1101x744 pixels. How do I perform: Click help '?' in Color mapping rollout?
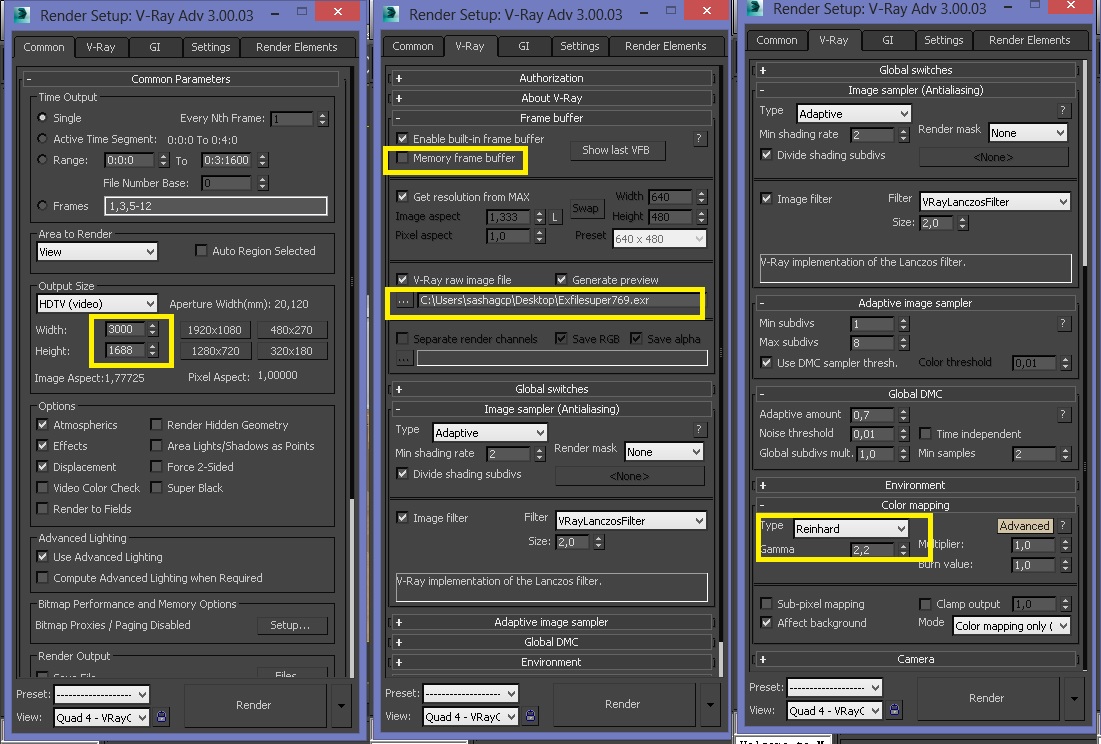[x=1062, y=525]
